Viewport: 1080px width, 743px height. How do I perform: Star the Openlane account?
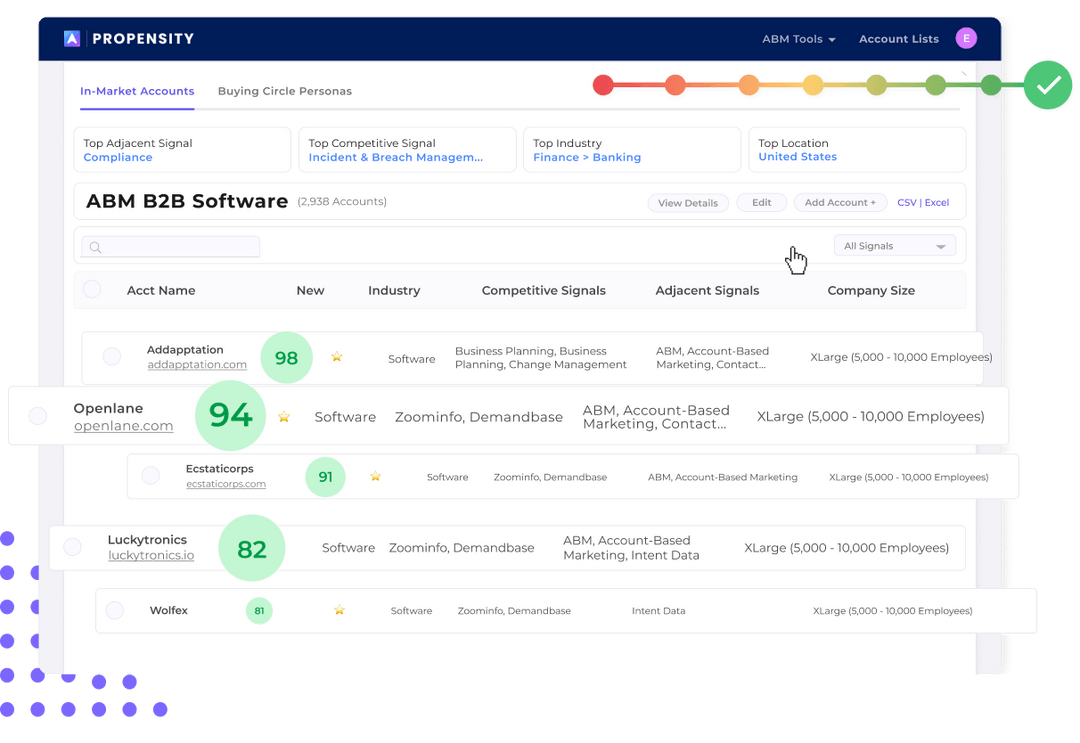coord(284,417)
